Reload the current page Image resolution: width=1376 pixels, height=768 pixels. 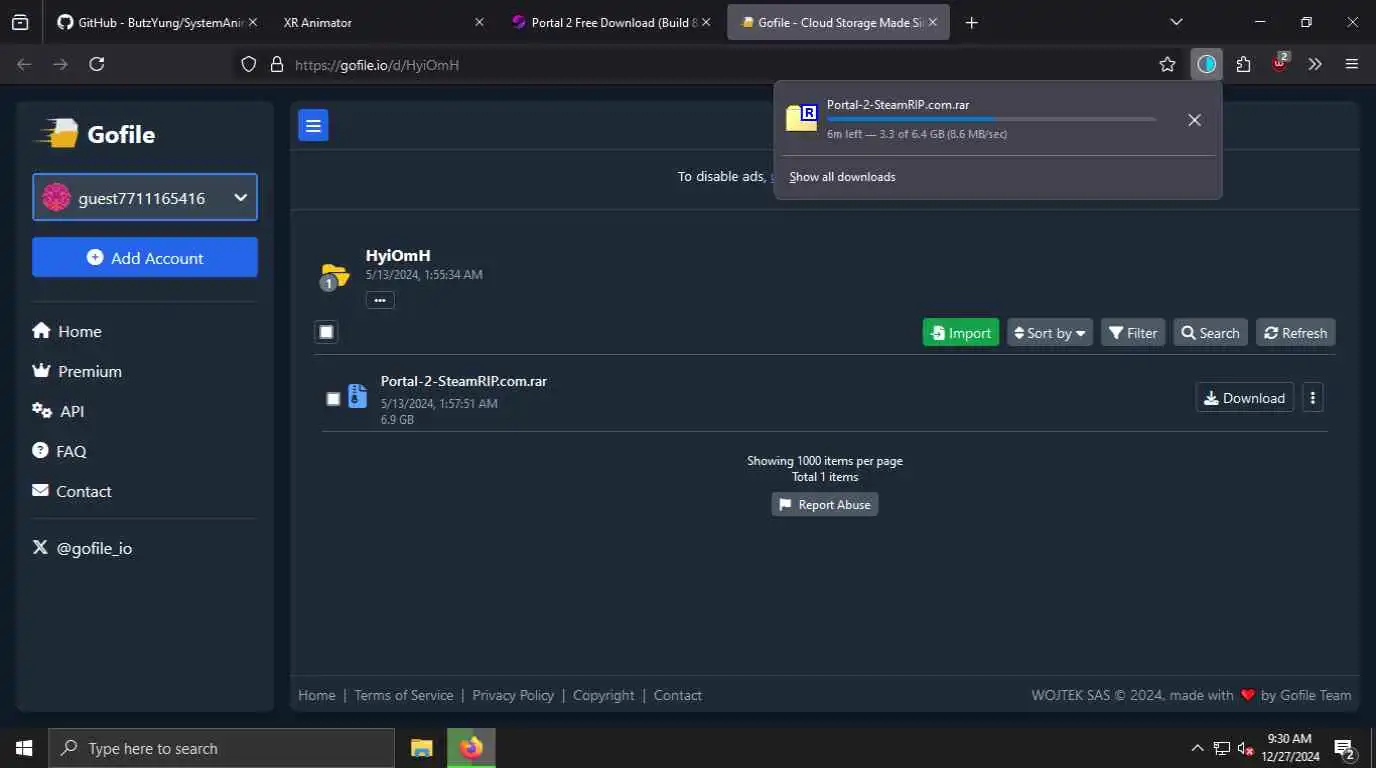[x=96, y=64]
